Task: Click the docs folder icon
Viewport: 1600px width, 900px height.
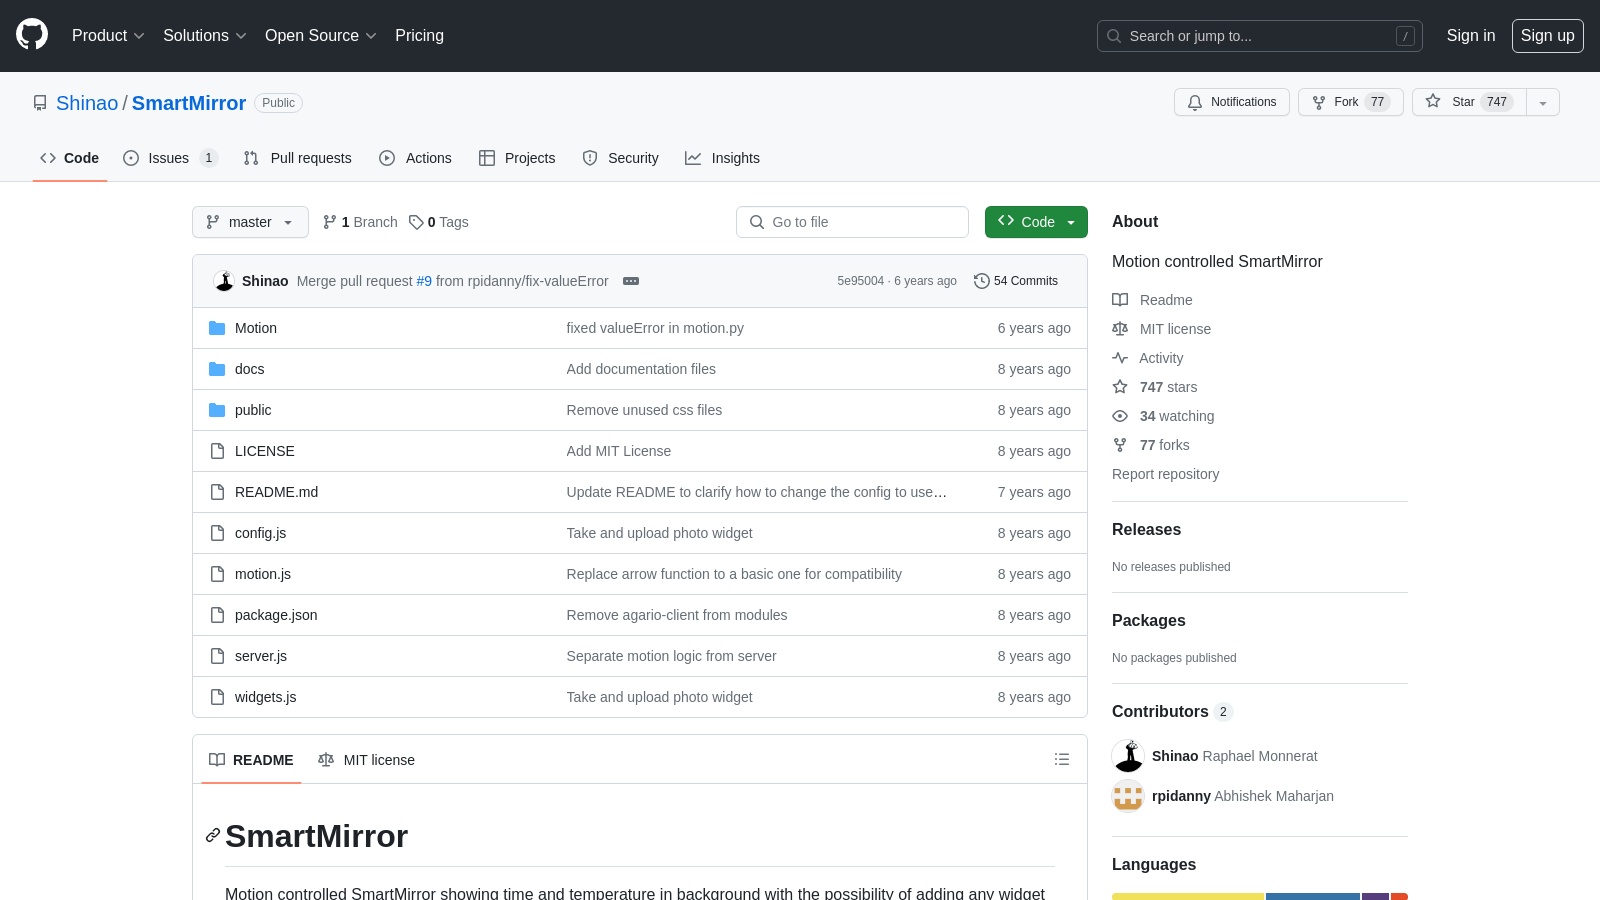Action: 217,369
